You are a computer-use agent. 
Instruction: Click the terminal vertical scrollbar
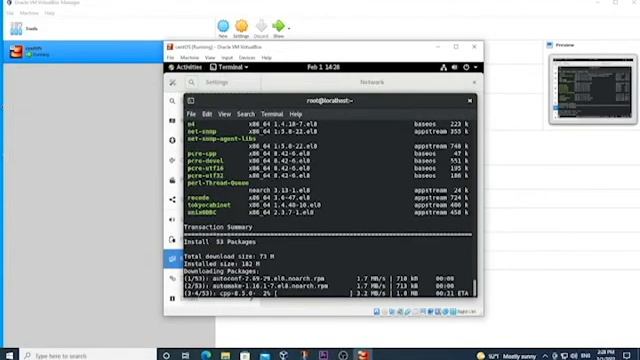pos(474,287)
